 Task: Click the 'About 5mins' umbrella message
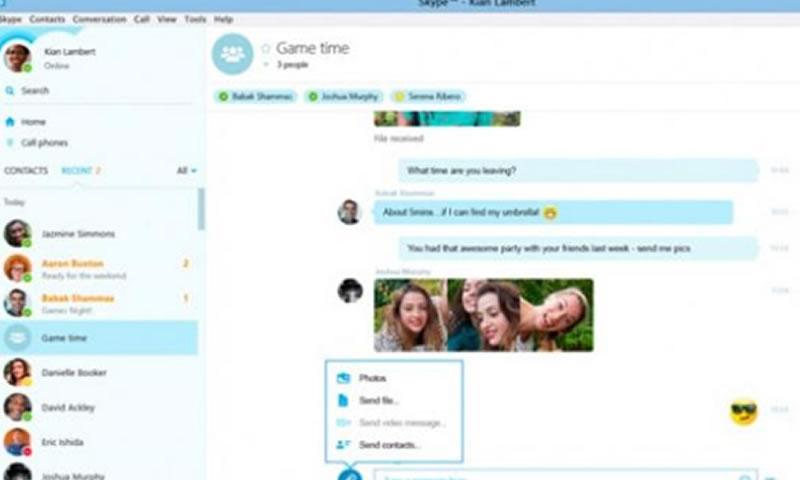[x=553, y=212]
